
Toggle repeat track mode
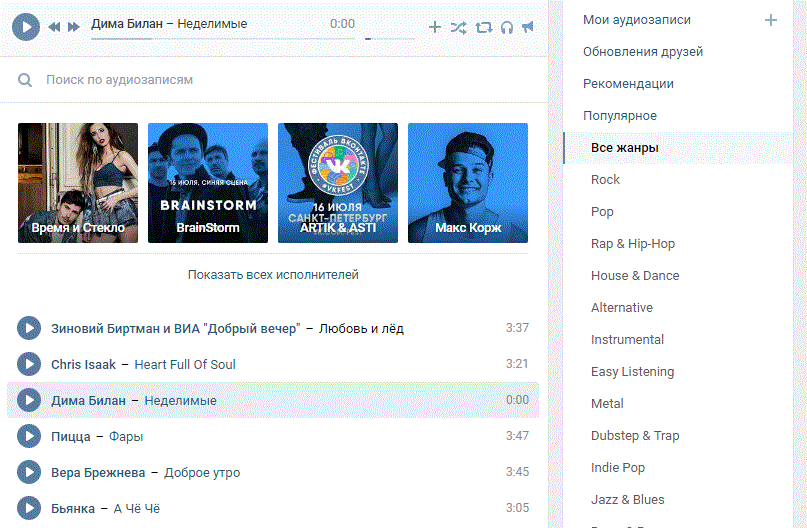[483, 27]
